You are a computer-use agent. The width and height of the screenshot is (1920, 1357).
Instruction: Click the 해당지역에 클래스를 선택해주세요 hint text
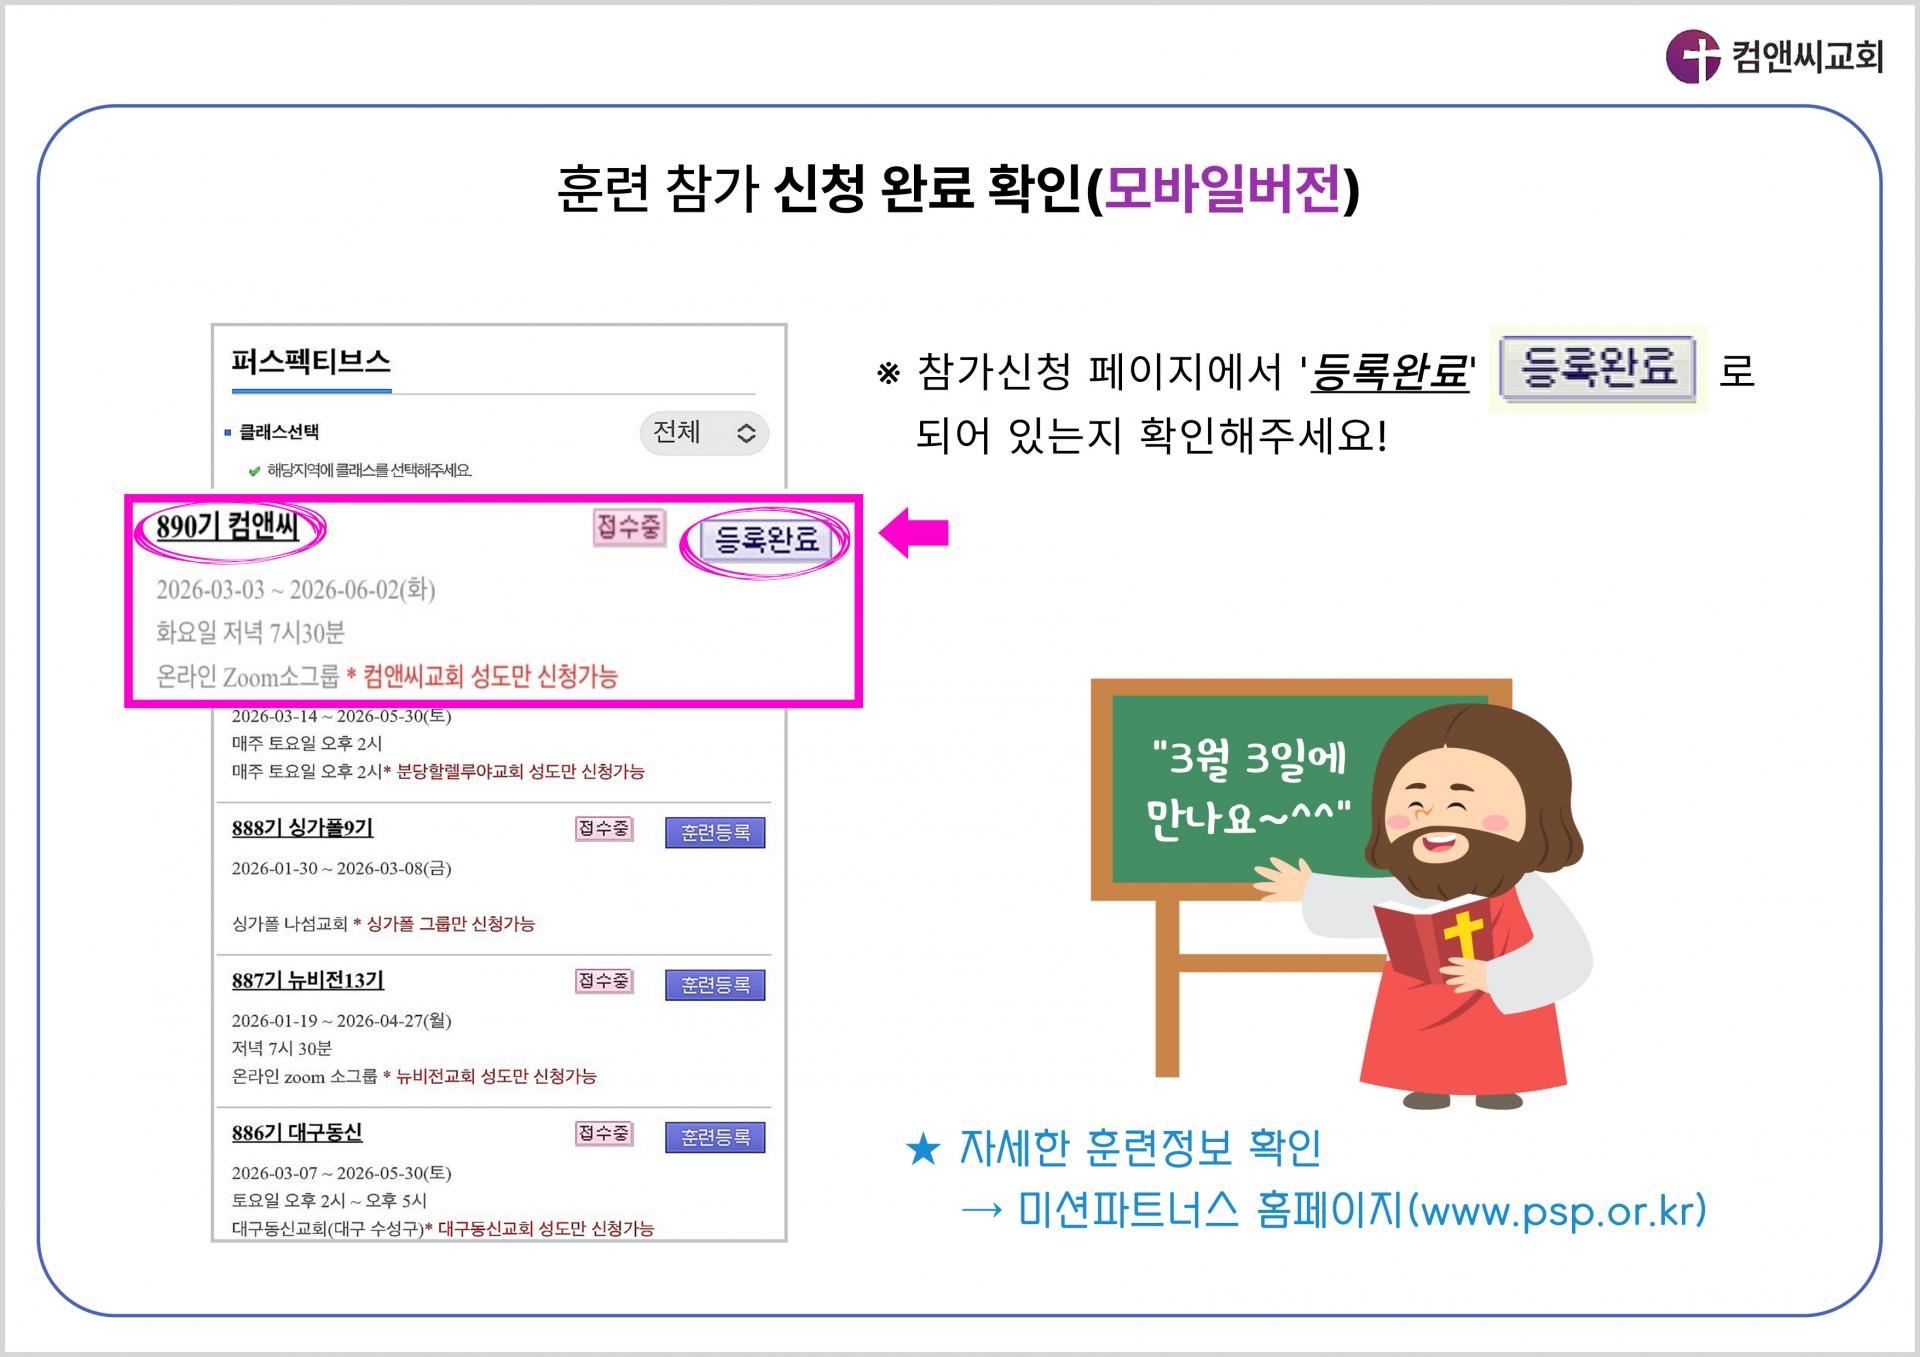click(x=369, y=471)
